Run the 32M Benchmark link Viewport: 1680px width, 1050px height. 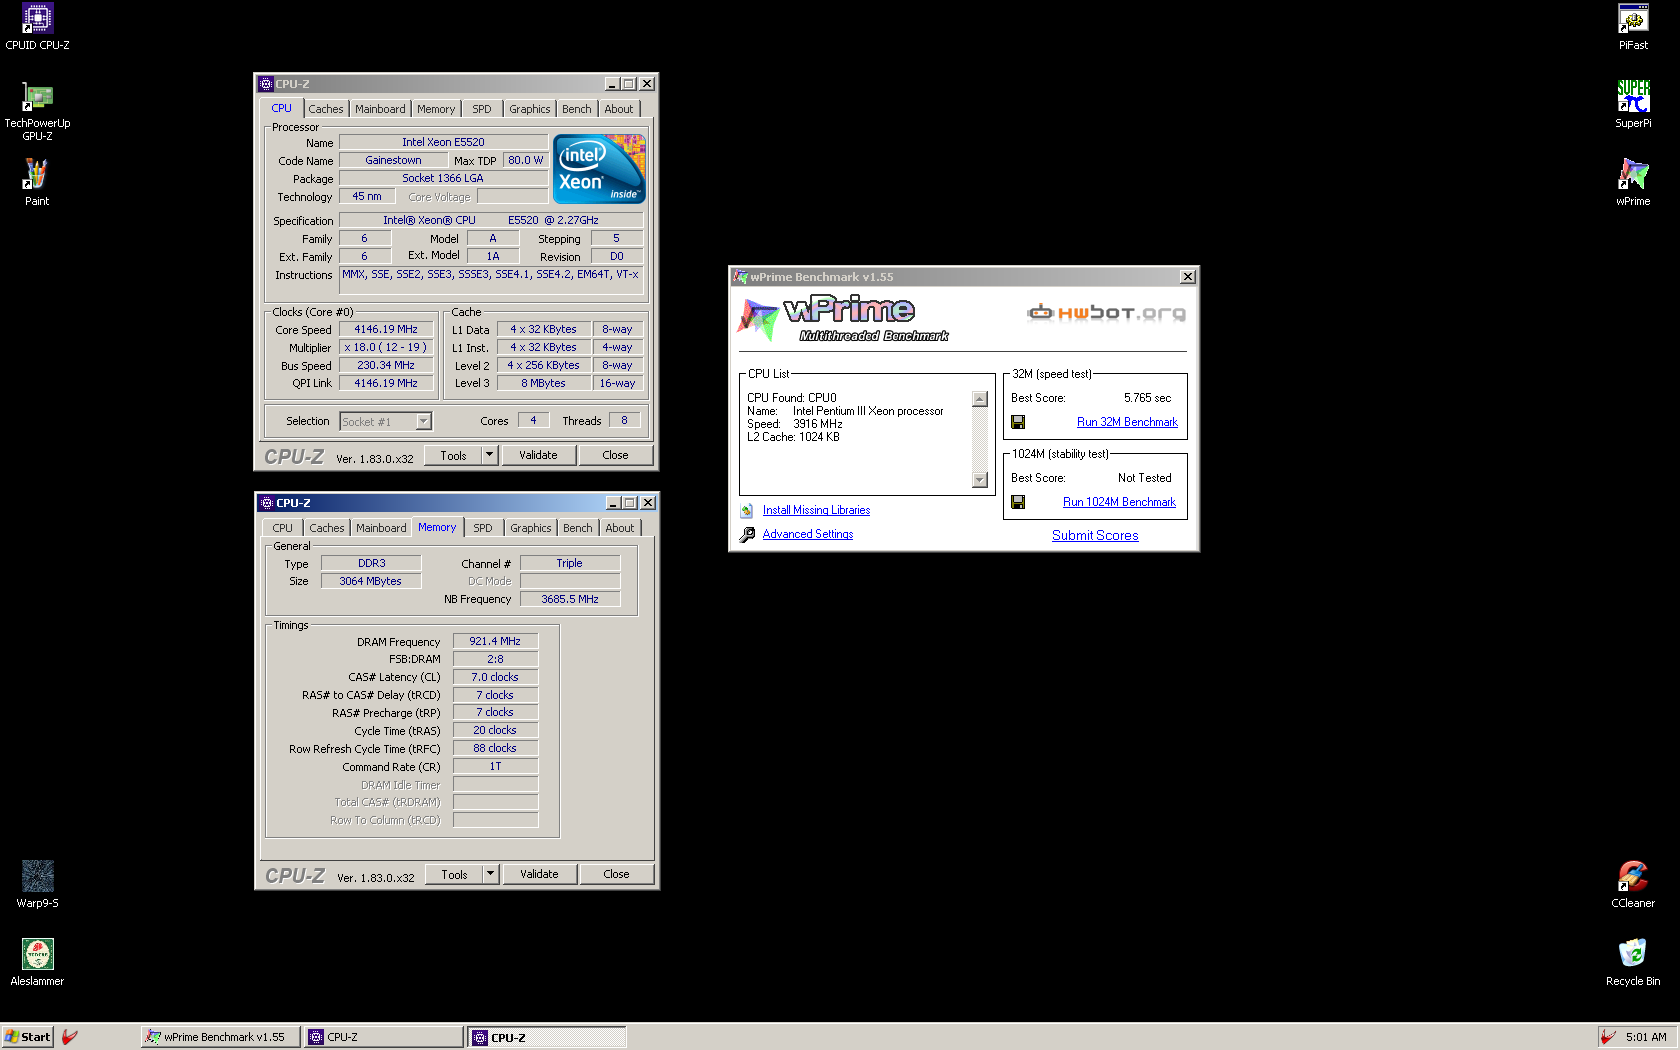(x=1127, y=422)
